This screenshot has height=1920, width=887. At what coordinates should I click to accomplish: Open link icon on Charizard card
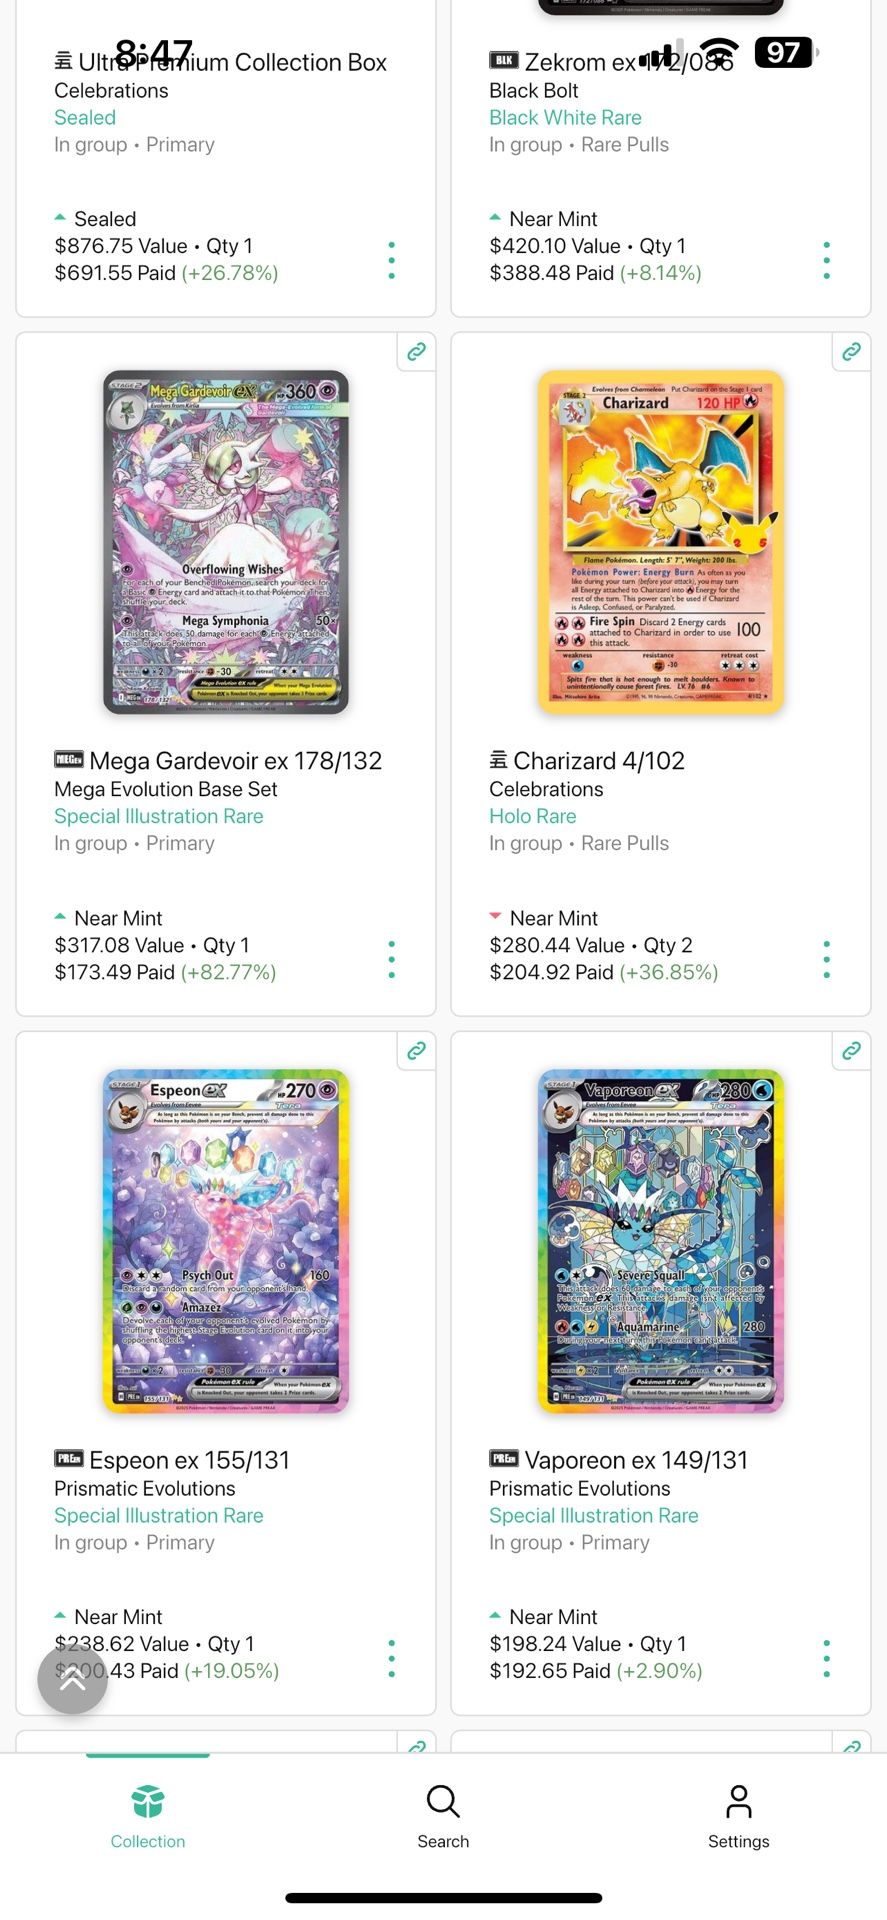click(x=851, y=351)
